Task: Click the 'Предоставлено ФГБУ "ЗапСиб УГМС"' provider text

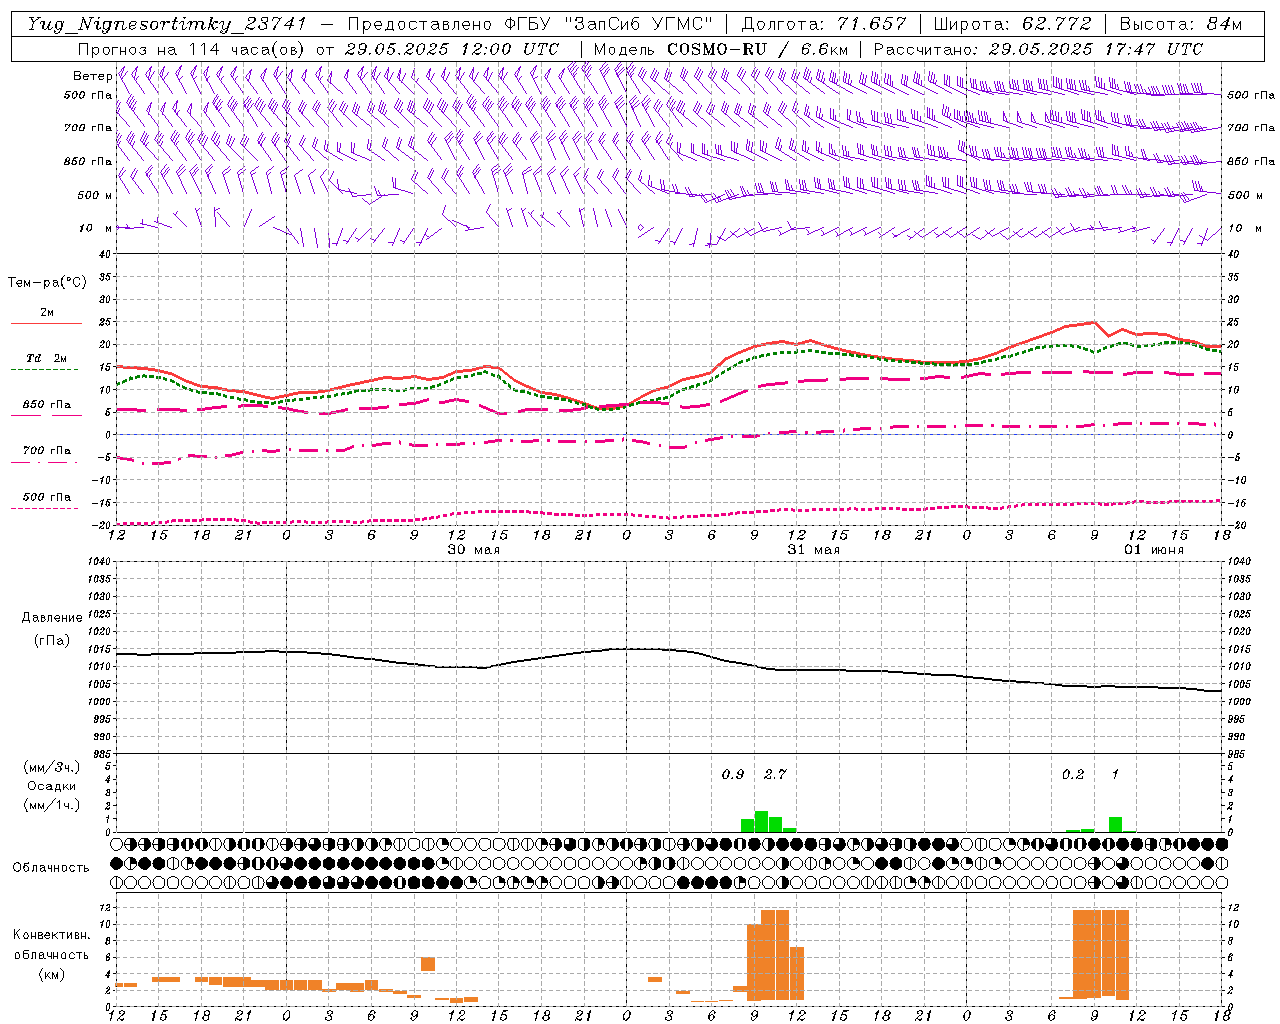Action: (x=530, y=24)
